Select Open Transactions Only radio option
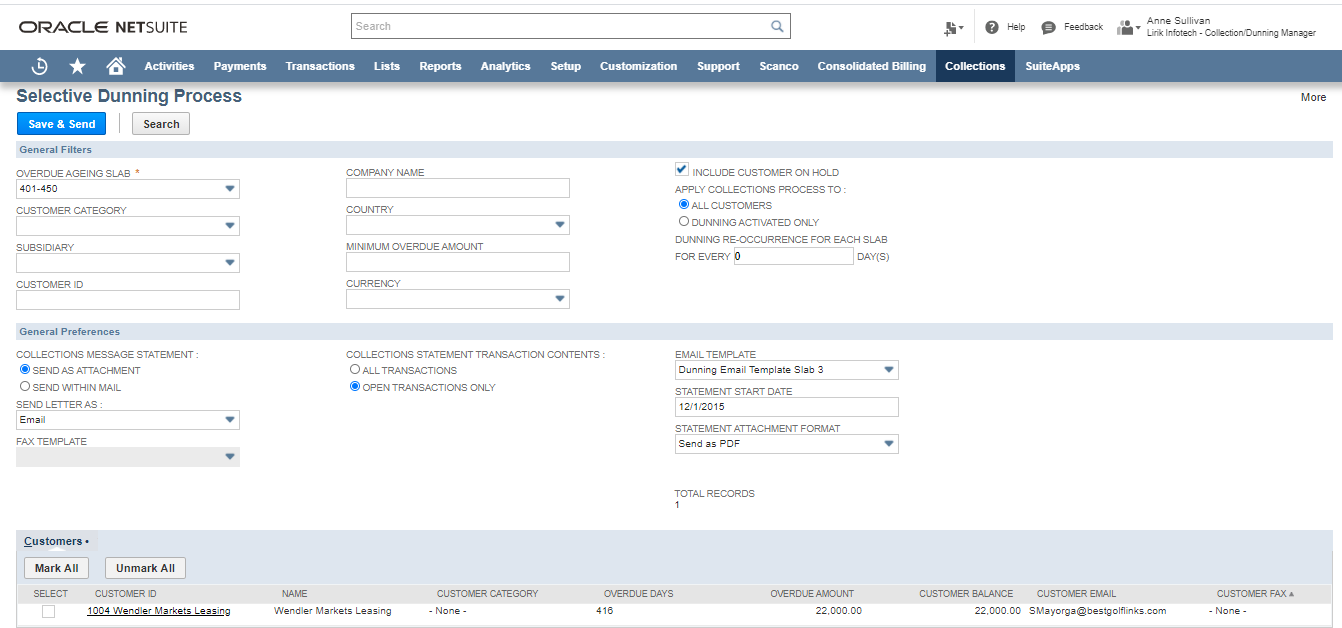Screen dimensions: 1342x628 [x=355, y=387]
